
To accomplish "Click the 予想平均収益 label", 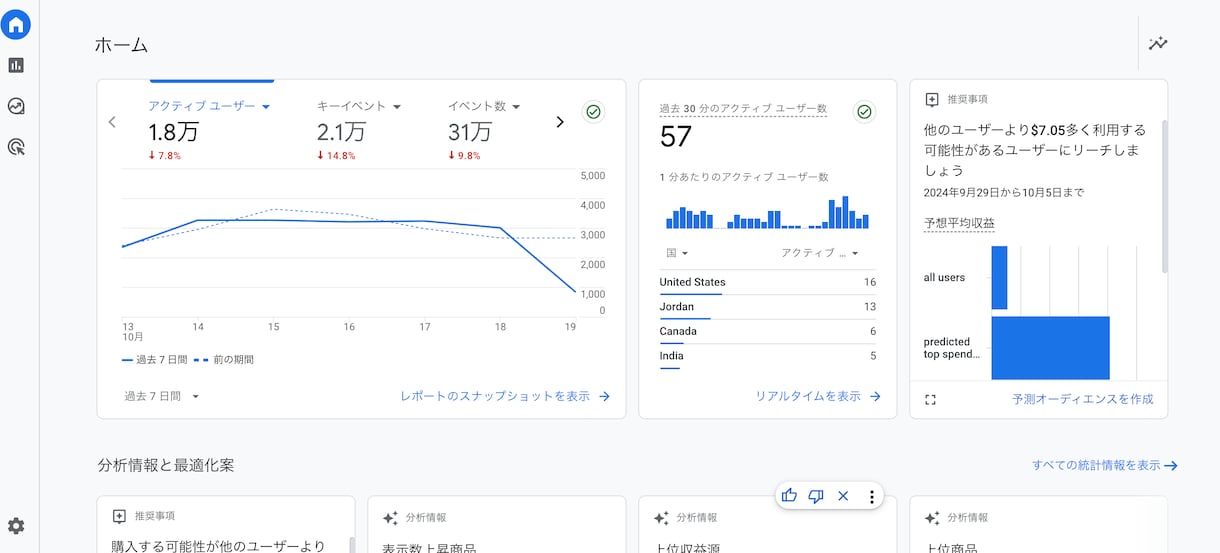I will pos(959,224).
